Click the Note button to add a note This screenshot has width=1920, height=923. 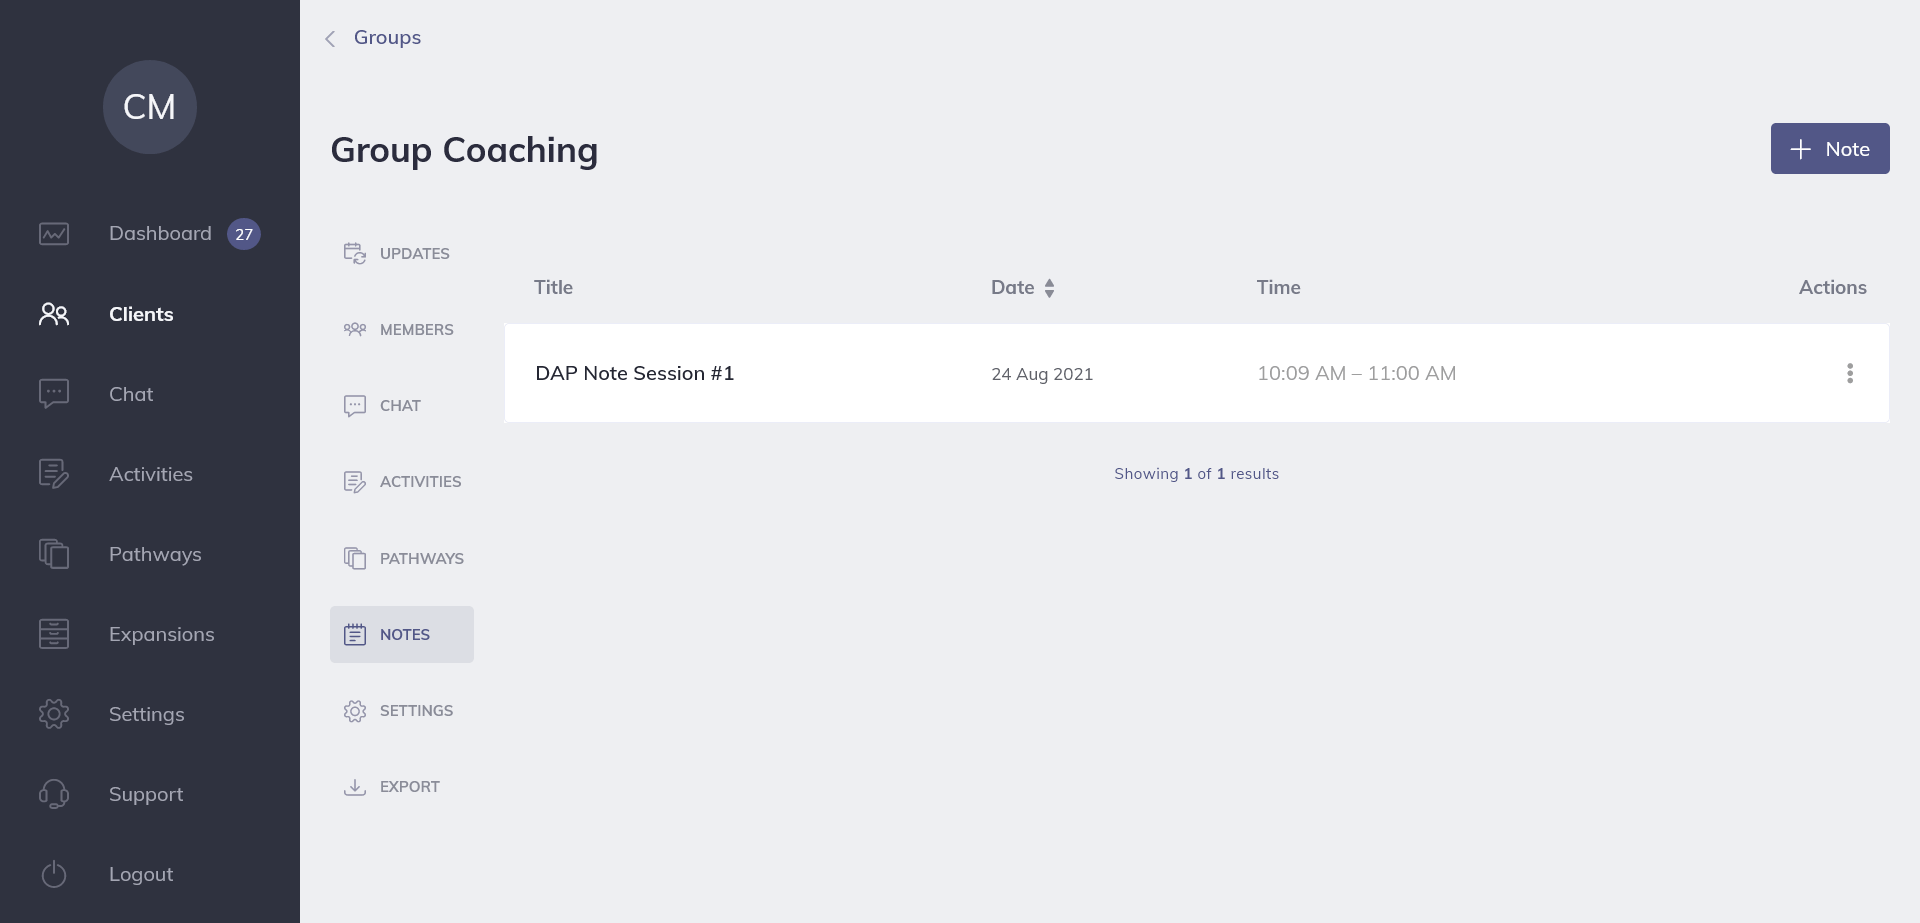tap(1829, 148)
